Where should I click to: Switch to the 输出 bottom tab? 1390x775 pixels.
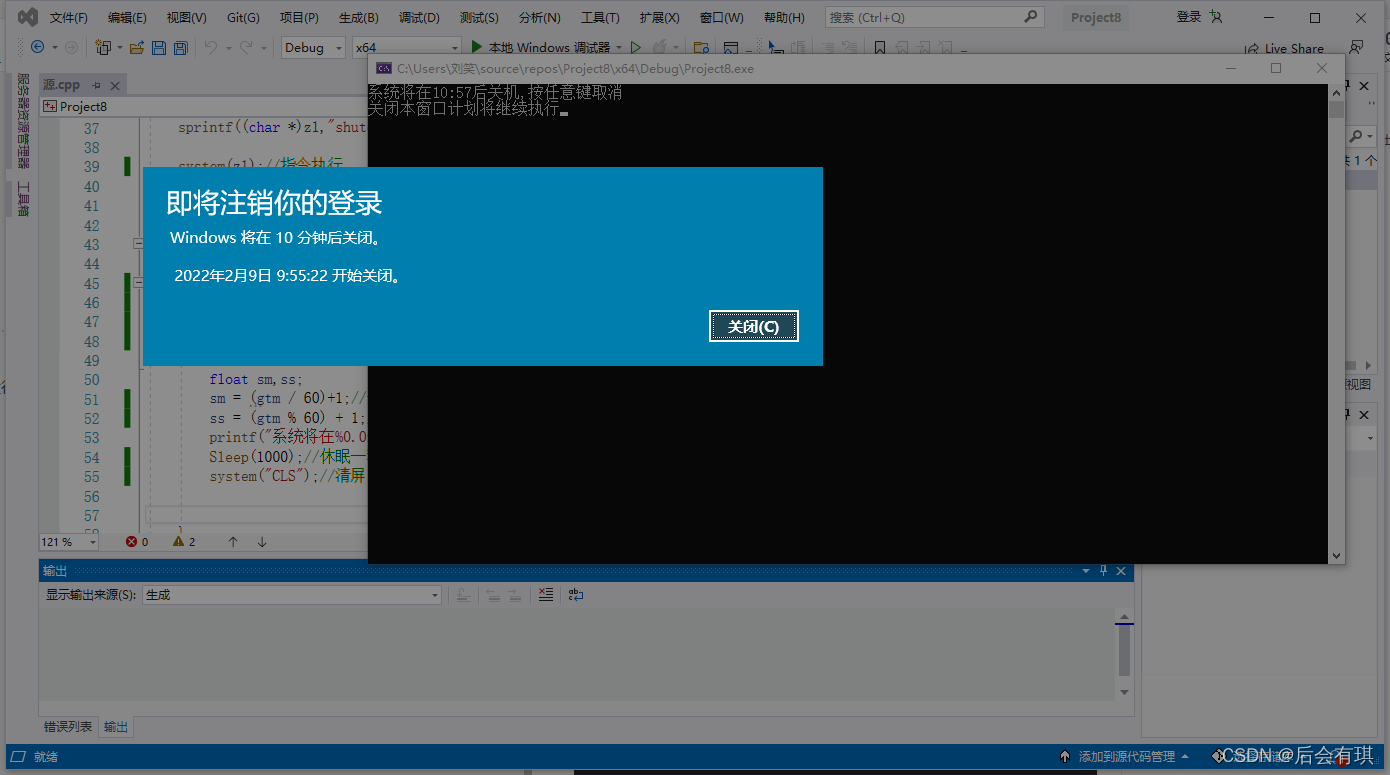[116, 727]
